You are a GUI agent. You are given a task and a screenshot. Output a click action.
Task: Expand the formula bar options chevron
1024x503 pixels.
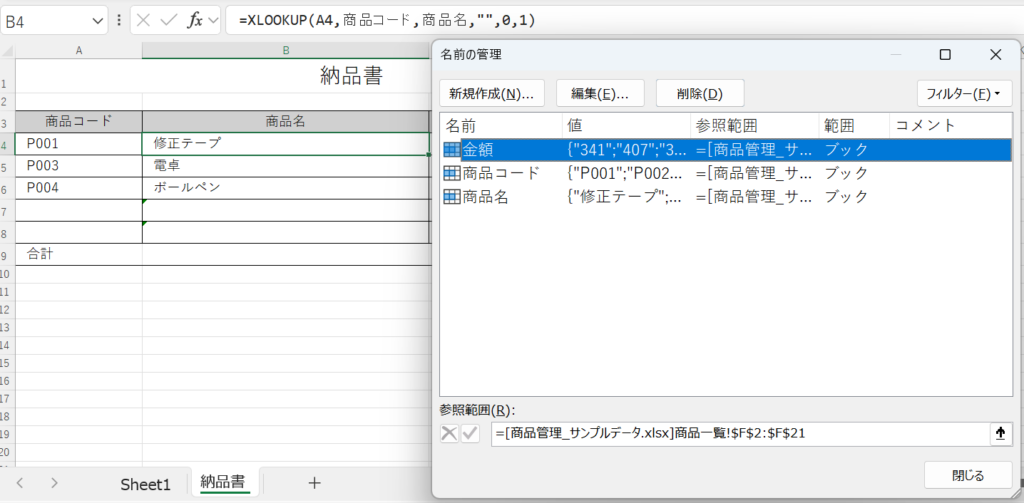(x=214, y=20)
